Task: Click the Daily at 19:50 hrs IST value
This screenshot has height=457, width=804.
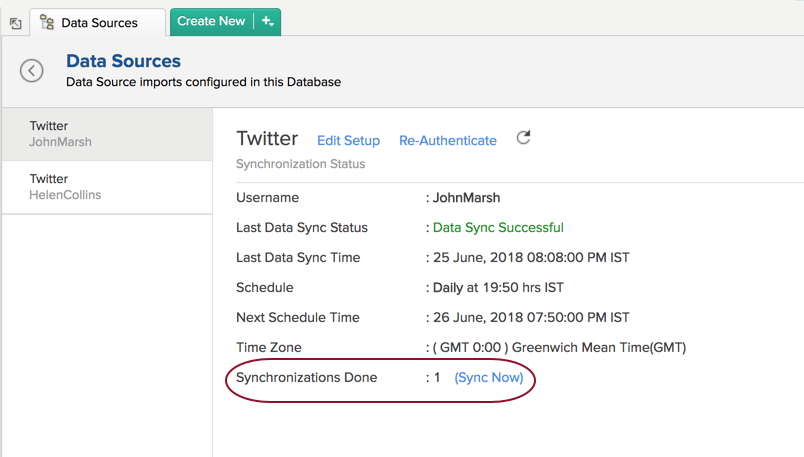Action: (498, 288)
